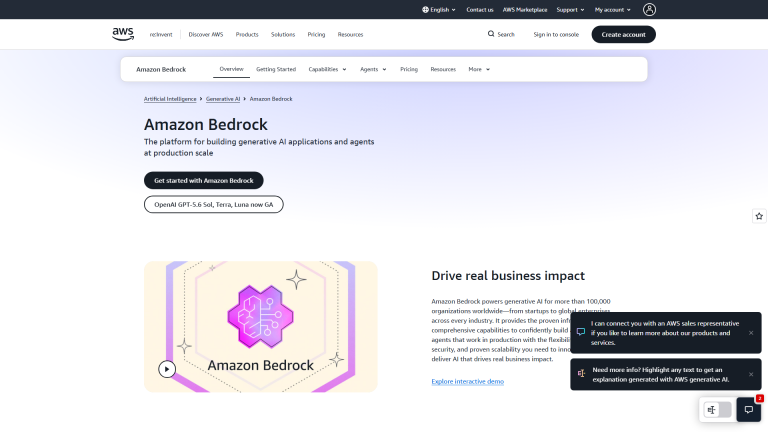
Task: Open the Bedrock Resources tab
Action: pyautogui.click(x=443, y=69)
